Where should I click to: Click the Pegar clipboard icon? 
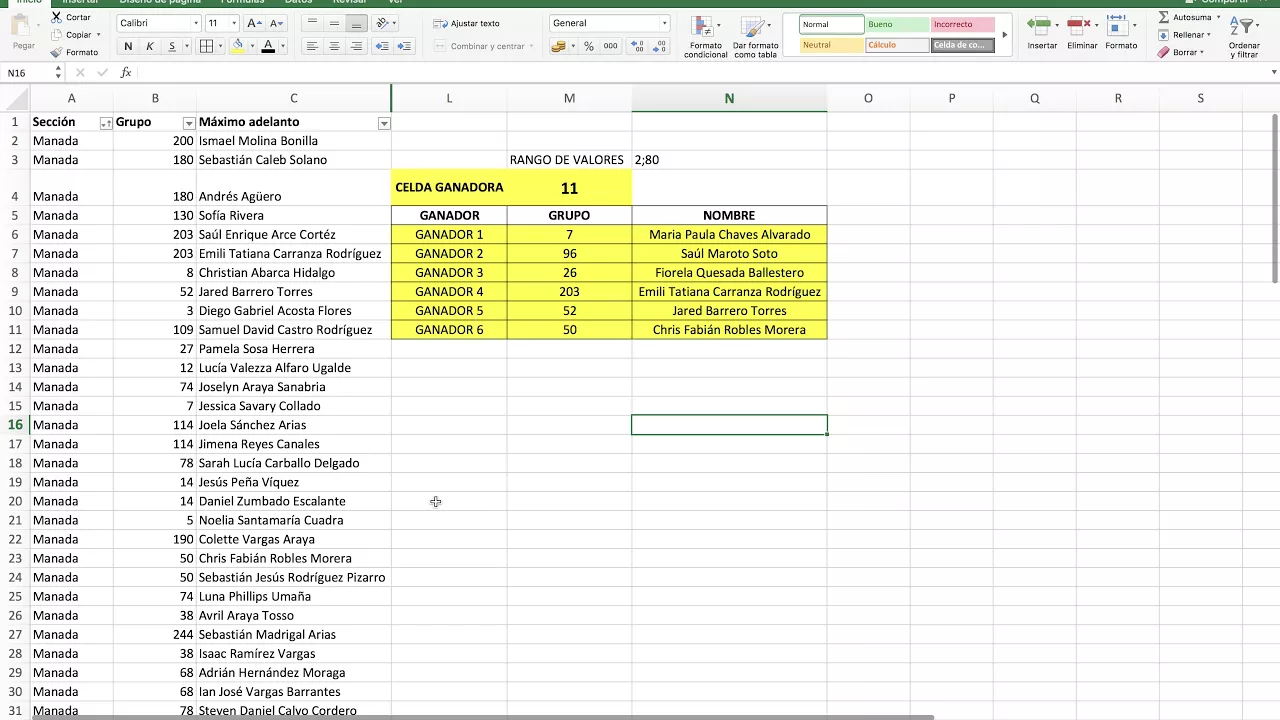coord(23,26)
